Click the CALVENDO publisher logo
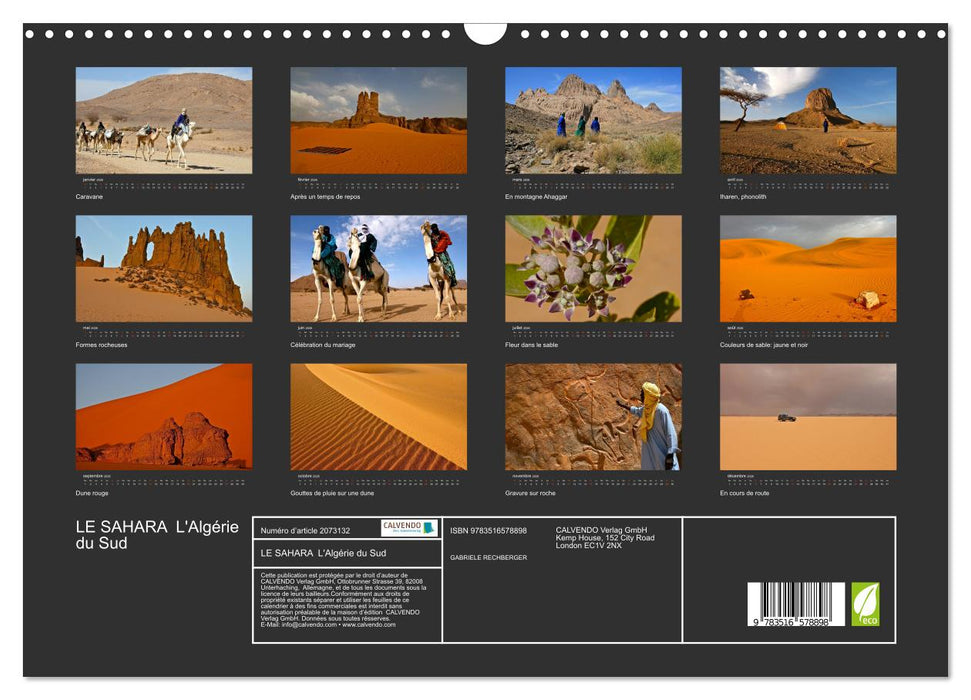 pyautogui.click(x=411, y=528)
